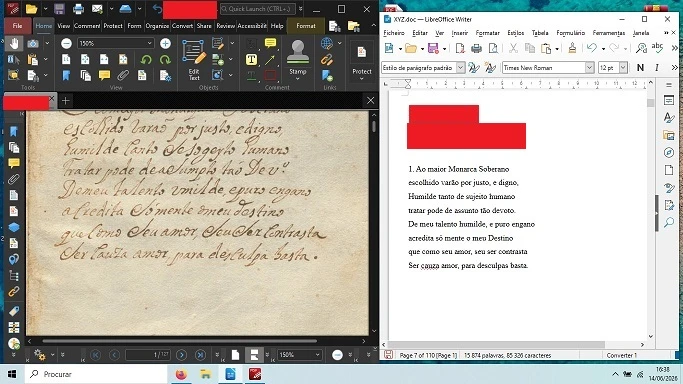Open Find and Replace in Writer
683x384 pixels.
pyautogui.click(x=641, y=48)
